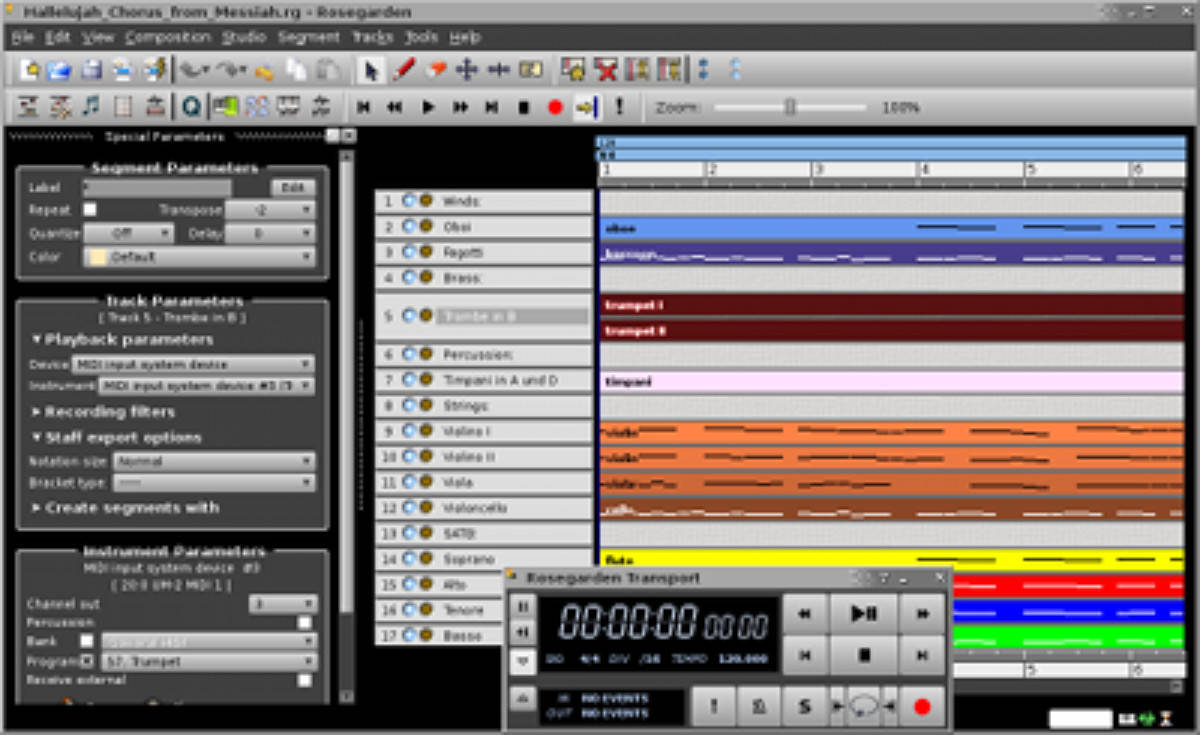Toggle the Program checkbox

[x=87, y=661]
